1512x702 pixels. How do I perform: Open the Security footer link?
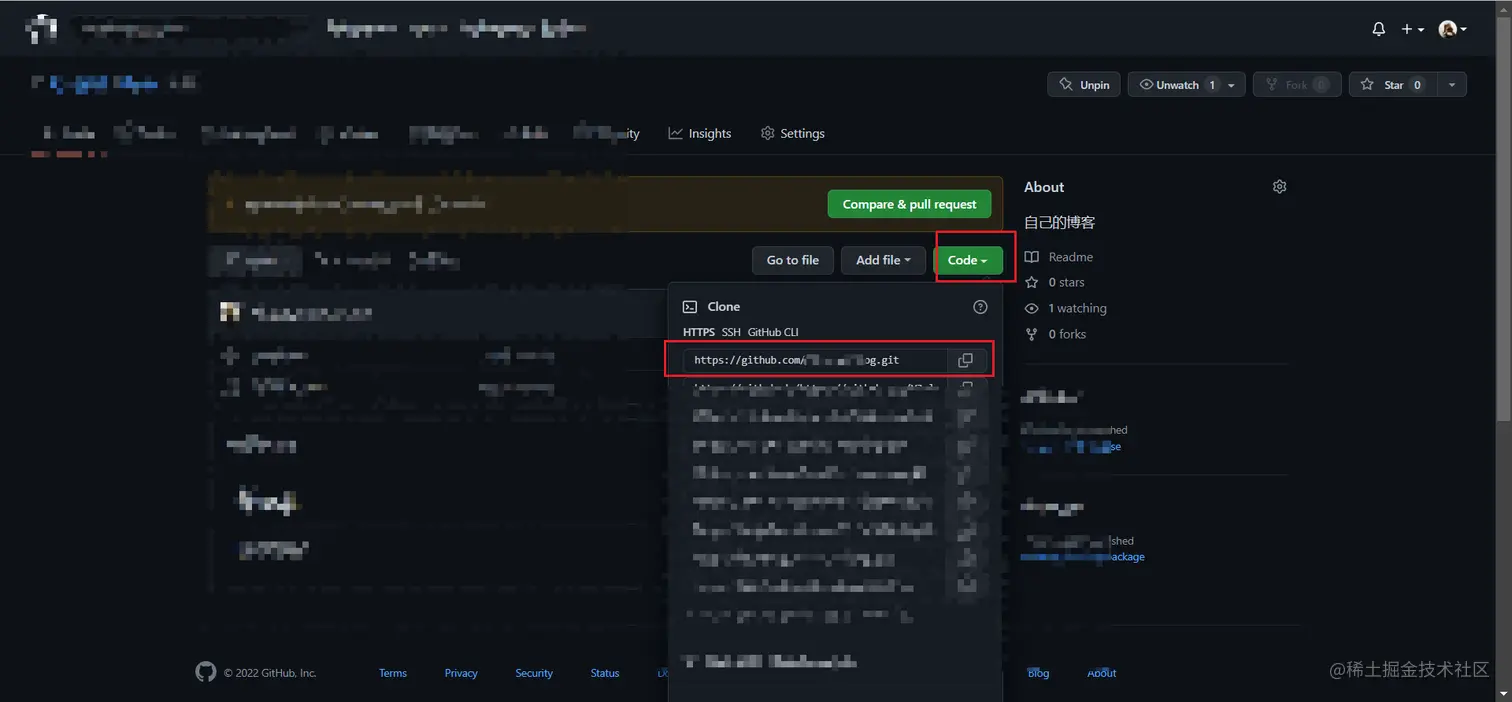[x=534, y=673]
